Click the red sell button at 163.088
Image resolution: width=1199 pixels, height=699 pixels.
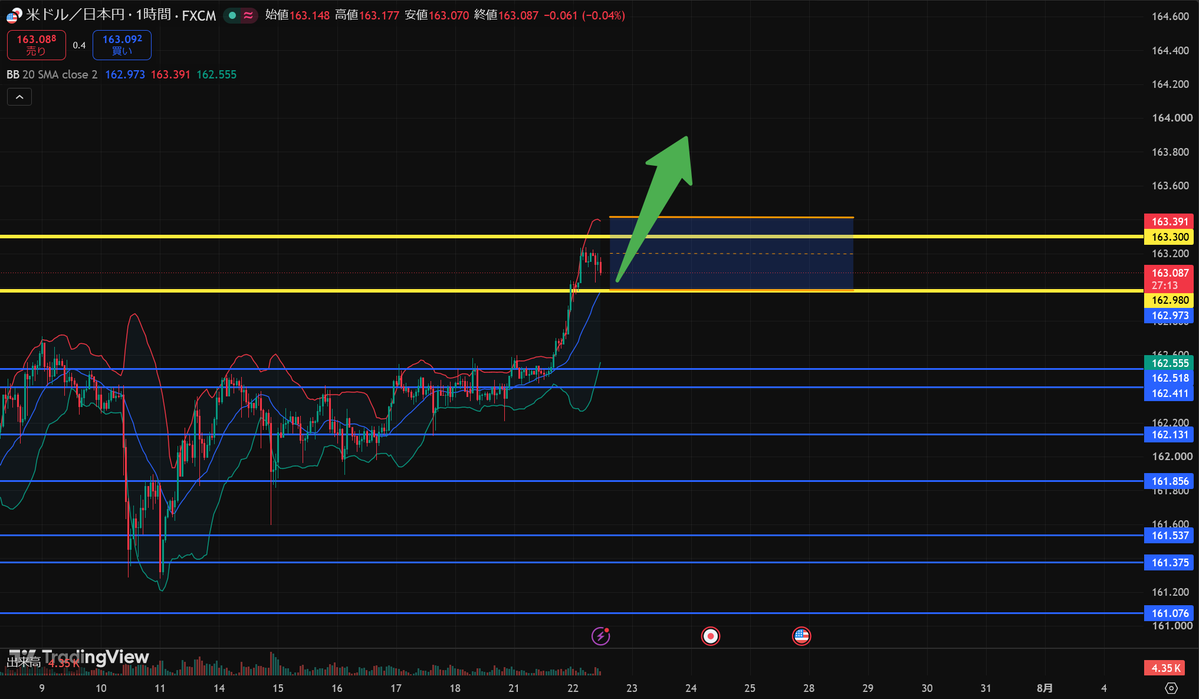click(x=37, y=44)
